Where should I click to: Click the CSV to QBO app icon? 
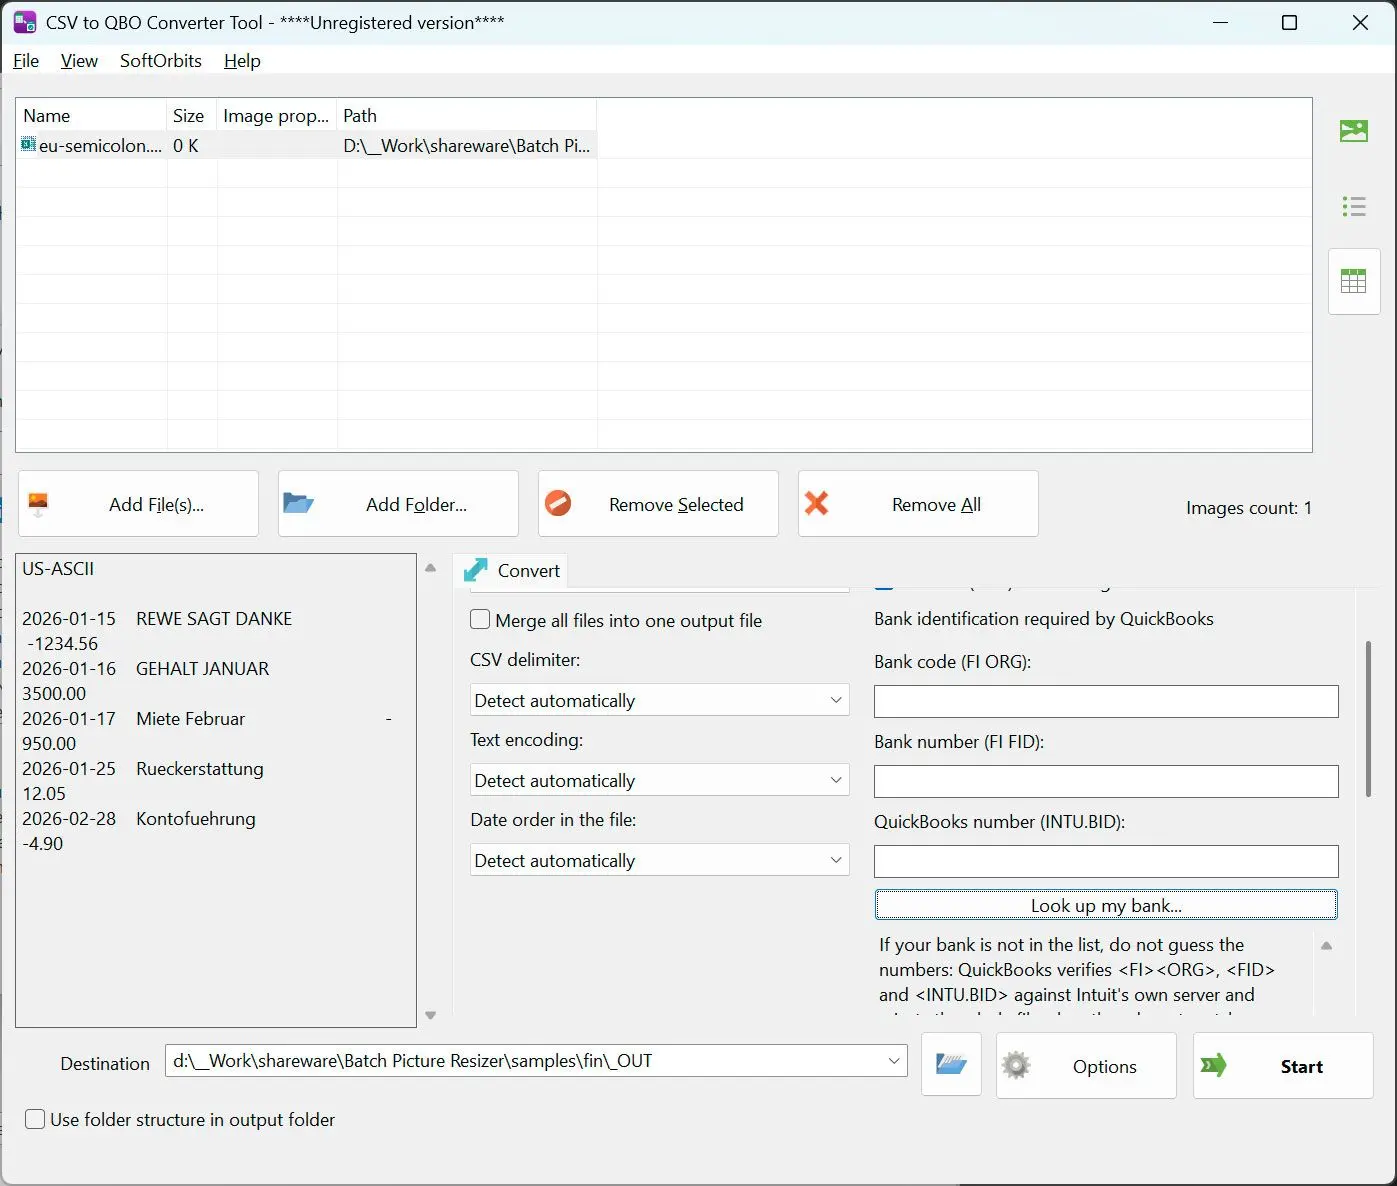(25, 22)
